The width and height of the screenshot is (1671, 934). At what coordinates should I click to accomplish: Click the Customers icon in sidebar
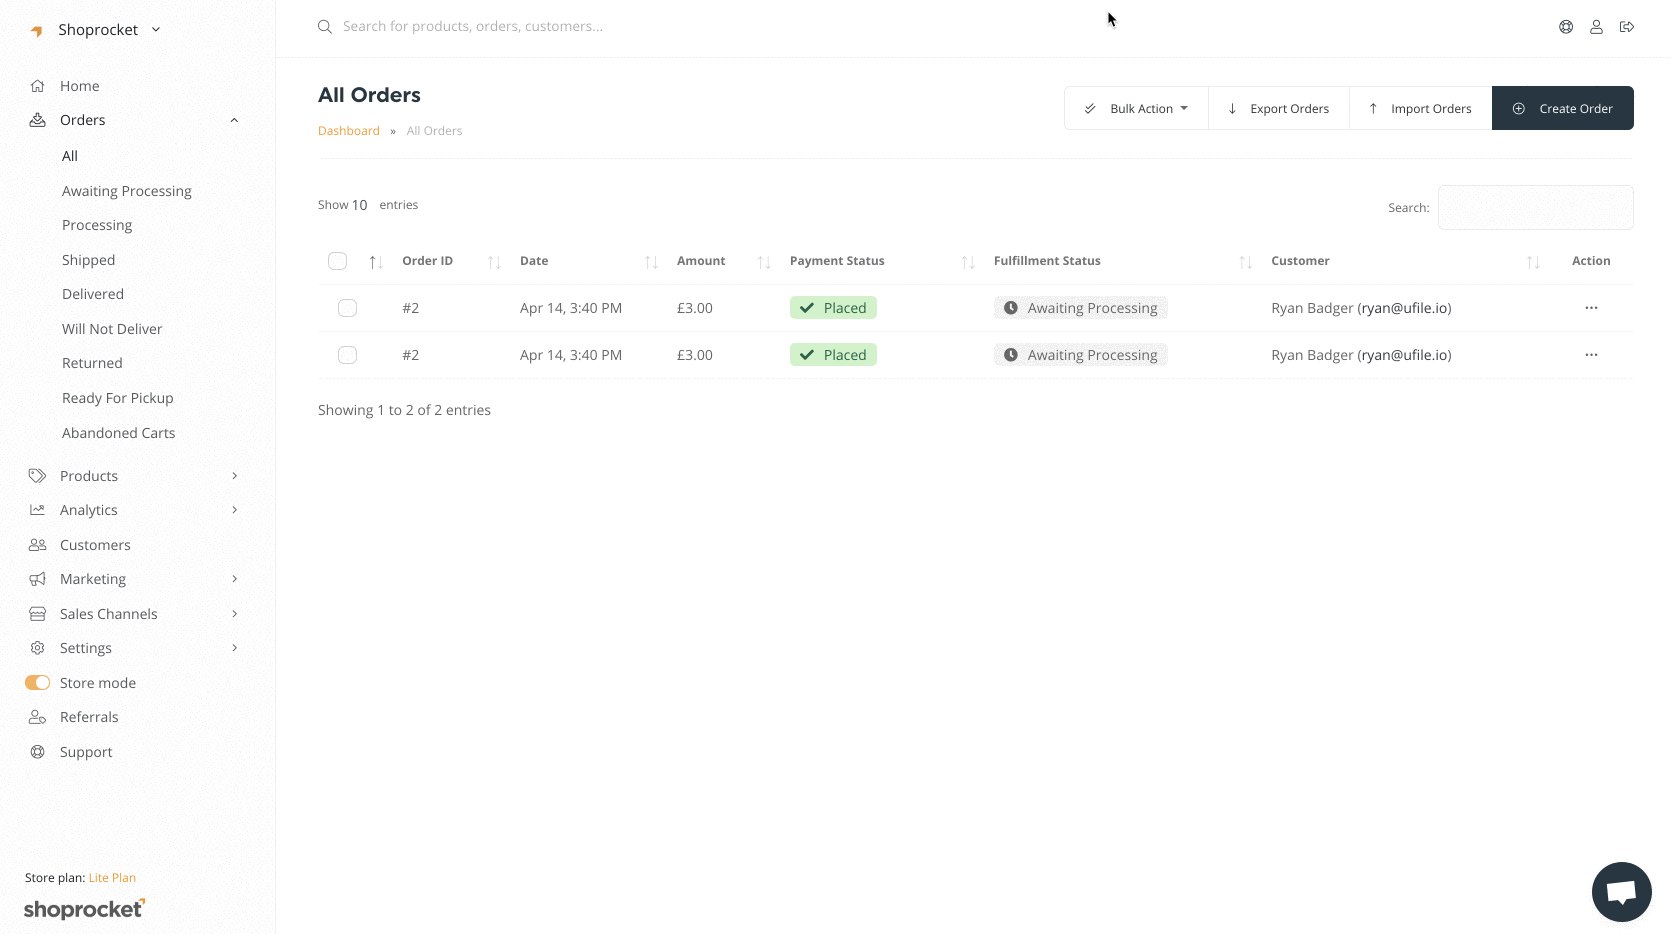tap(38, 545)
